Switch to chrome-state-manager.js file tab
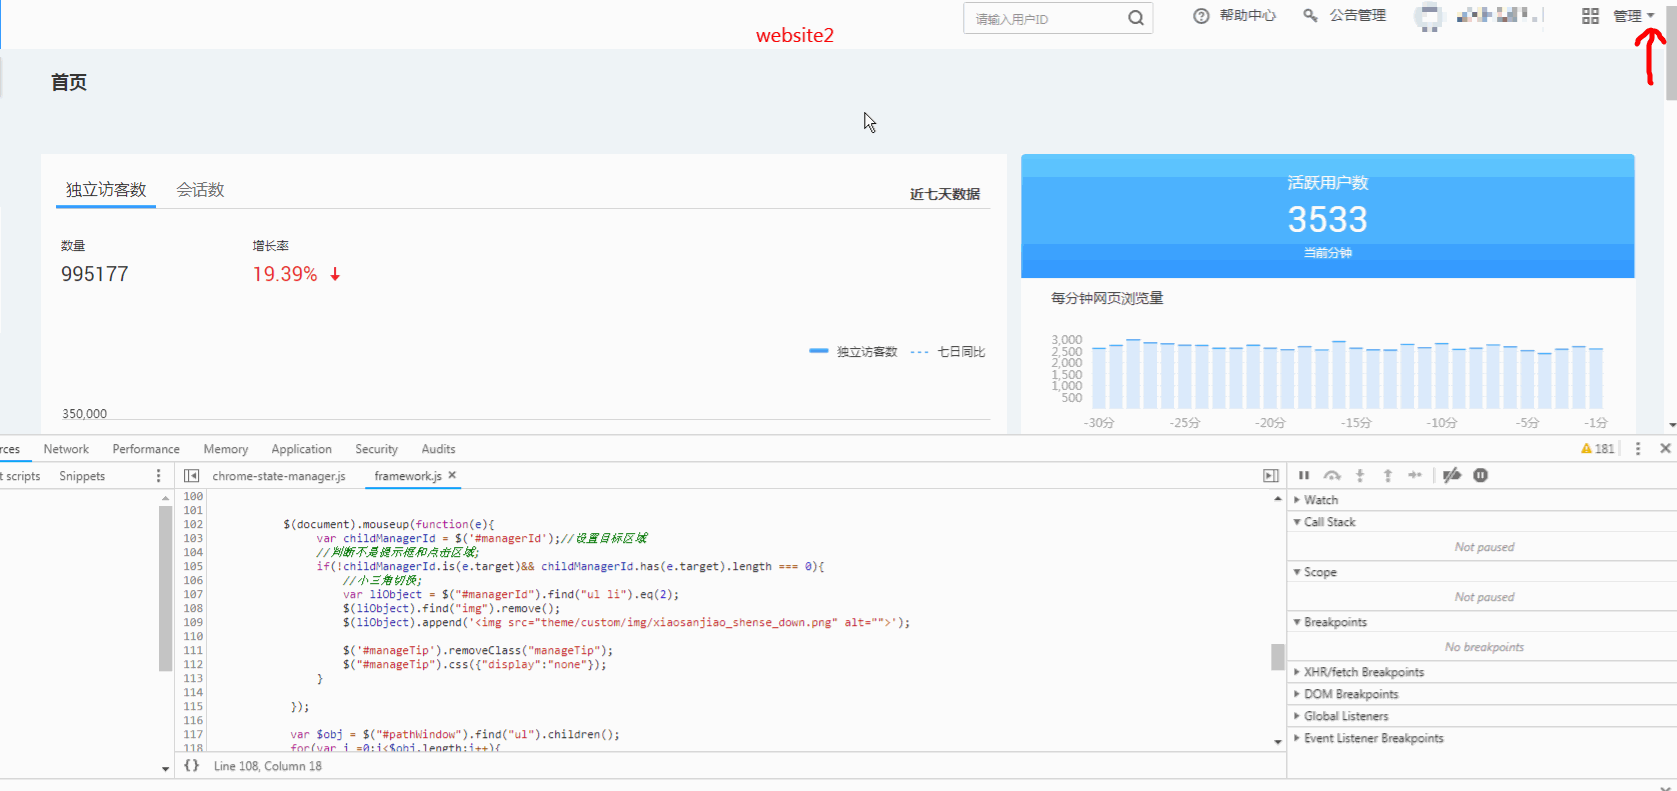The width and height of the screenshot is (1677, 791). click(279, 476)
